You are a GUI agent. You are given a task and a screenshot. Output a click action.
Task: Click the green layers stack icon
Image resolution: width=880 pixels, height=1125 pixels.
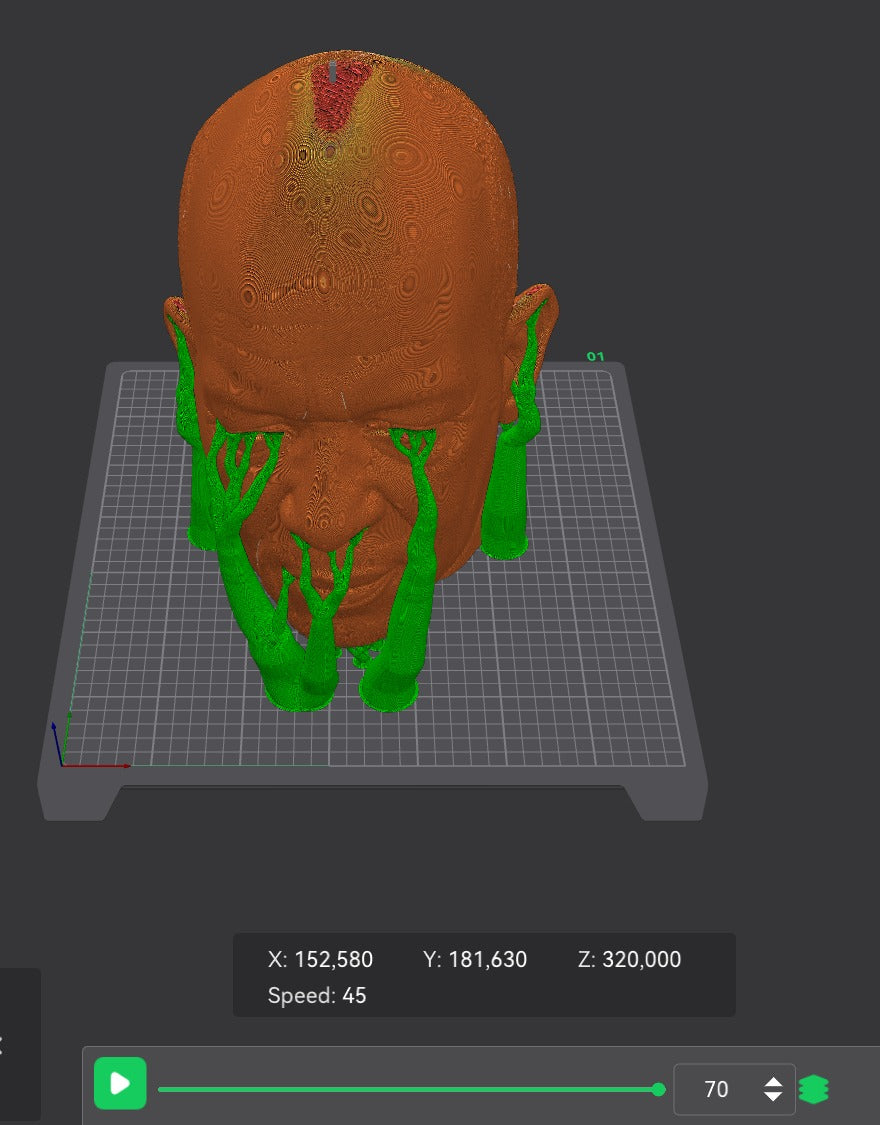813,1089
